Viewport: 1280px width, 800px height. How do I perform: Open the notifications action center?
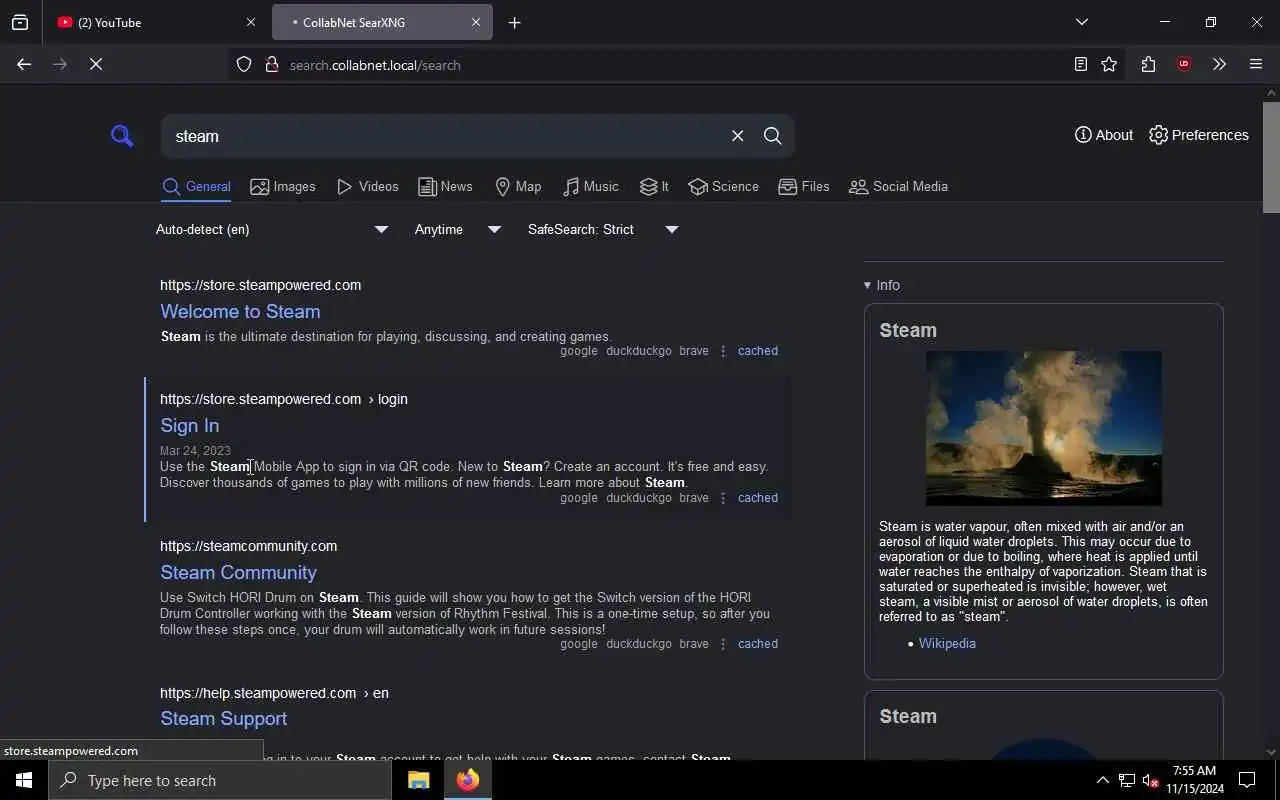(x=1247, y=780)
